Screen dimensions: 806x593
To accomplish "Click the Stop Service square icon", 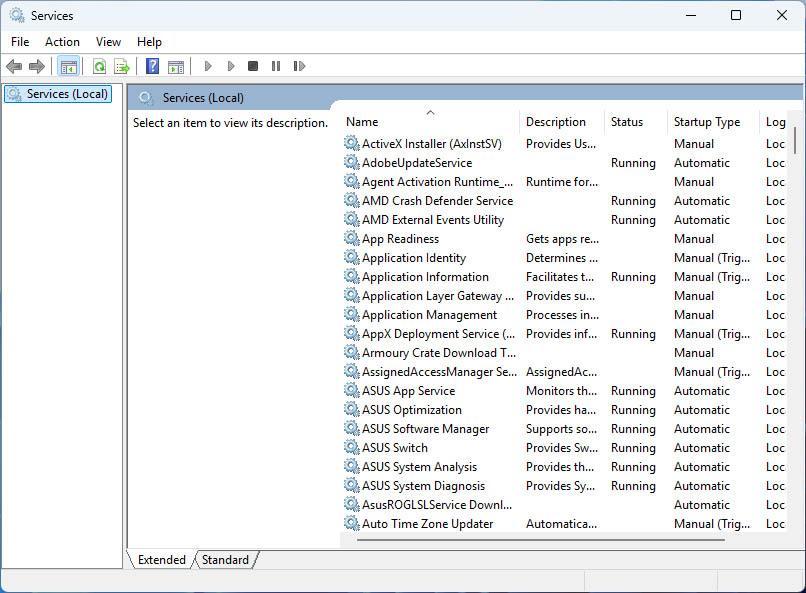I will coord(253,66).
